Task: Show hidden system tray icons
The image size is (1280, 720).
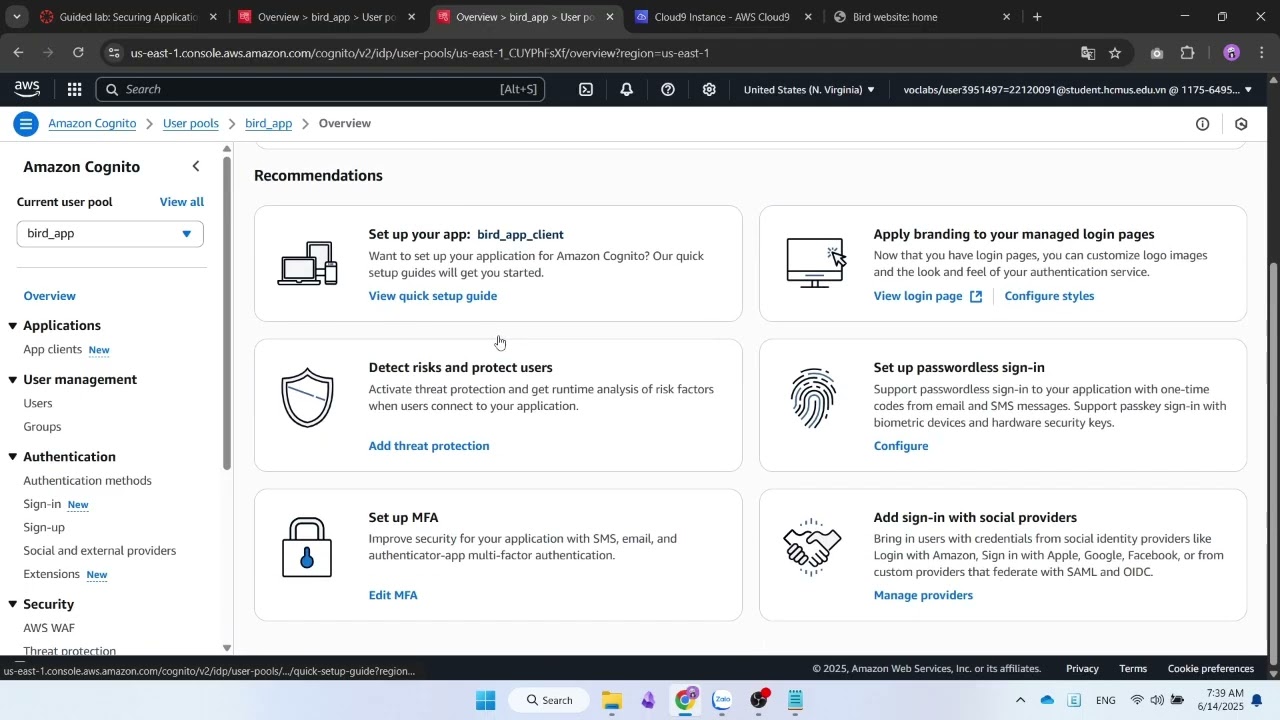Action: pos(1020,700)
